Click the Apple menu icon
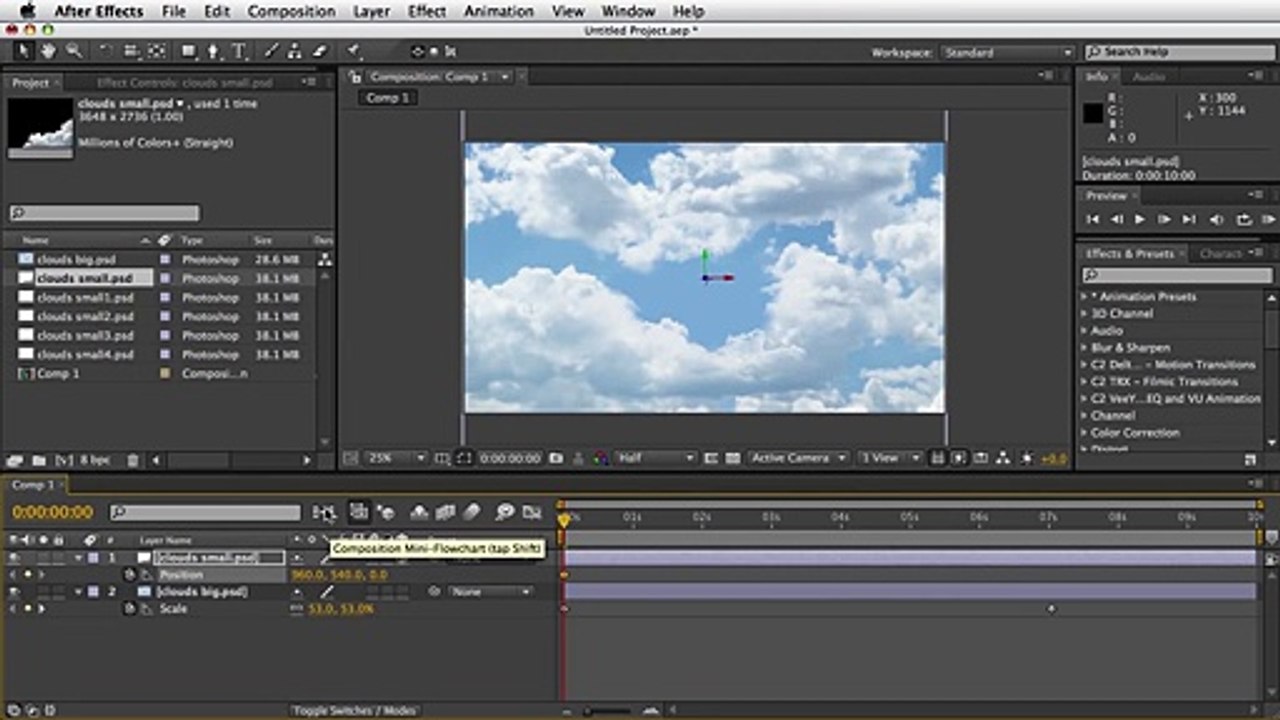This screenshot has width=1280, height=720. point(27,11)
